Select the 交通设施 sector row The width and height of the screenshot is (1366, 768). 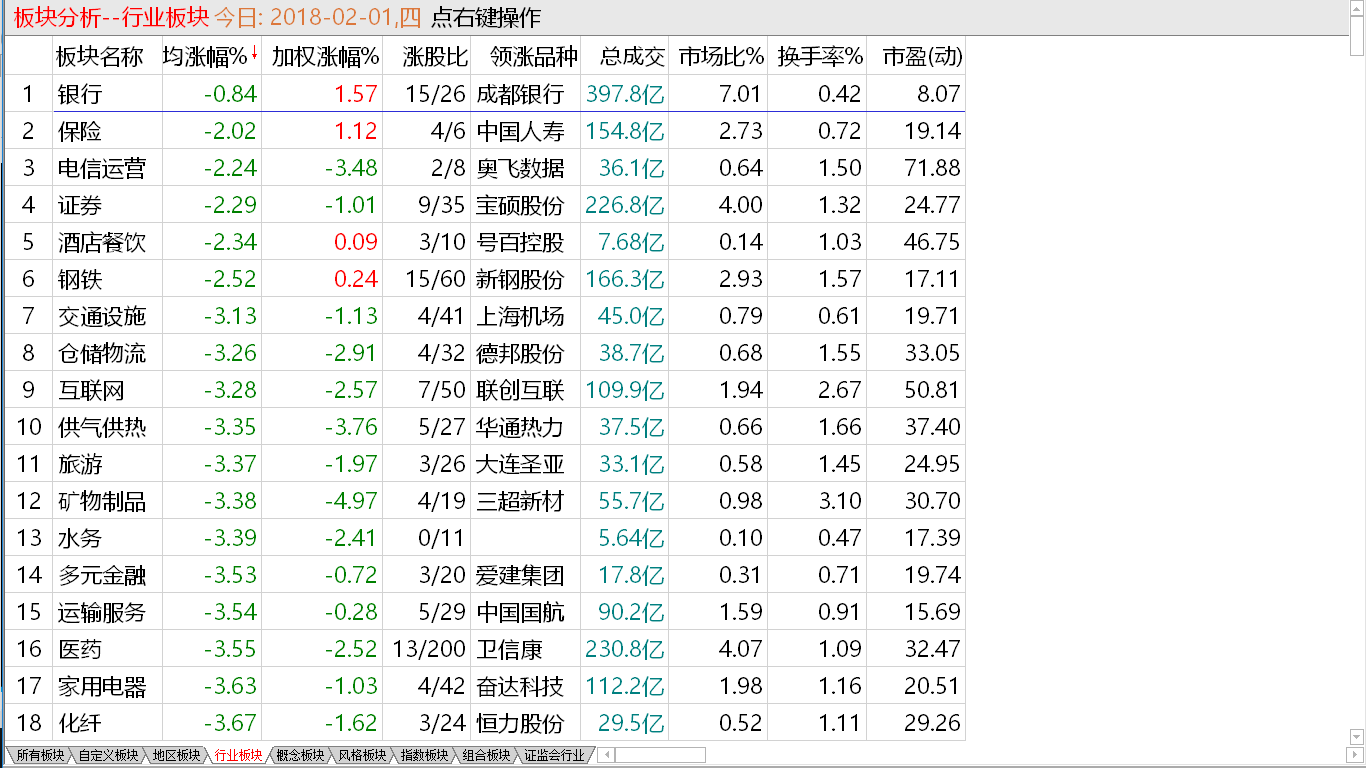click(x=483, y=316)
